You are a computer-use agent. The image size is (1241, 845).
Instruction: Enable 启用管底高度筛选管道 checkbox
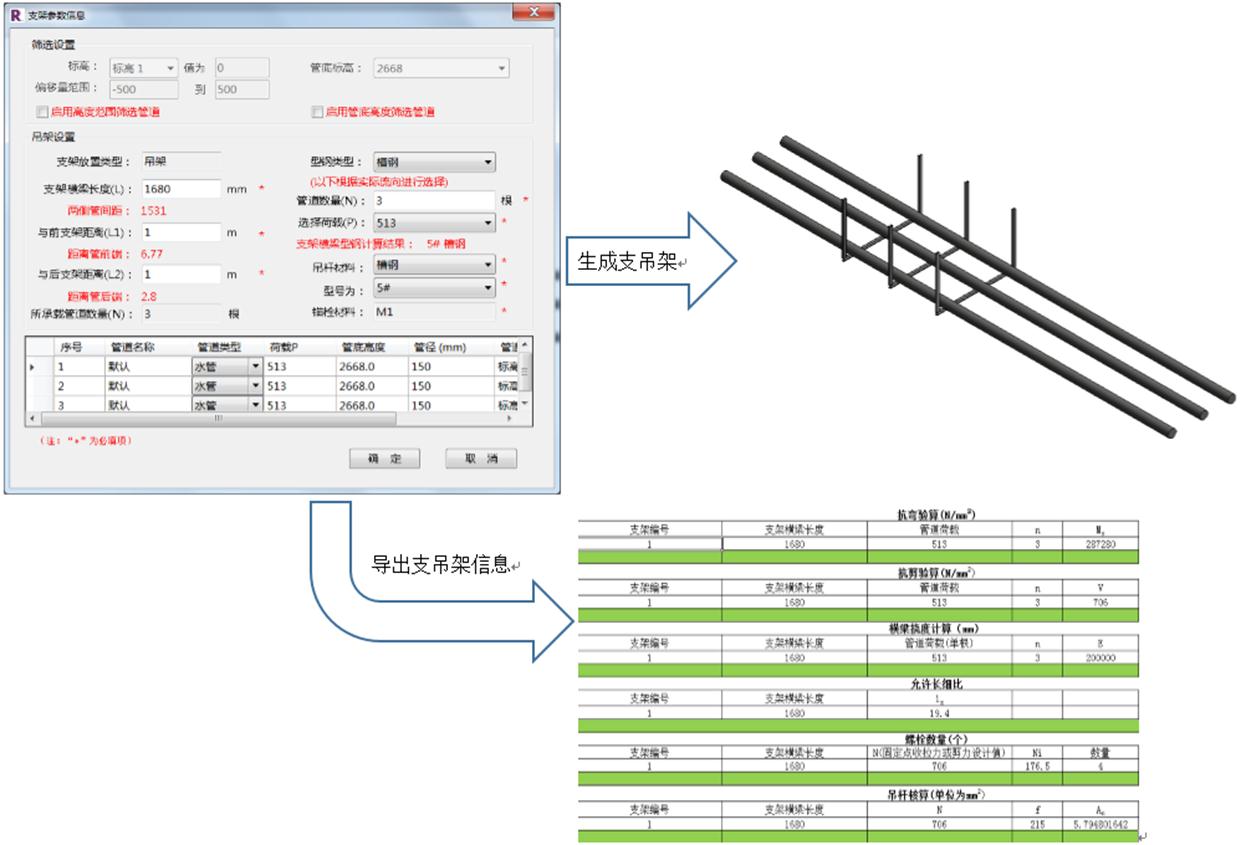(318, 112)
